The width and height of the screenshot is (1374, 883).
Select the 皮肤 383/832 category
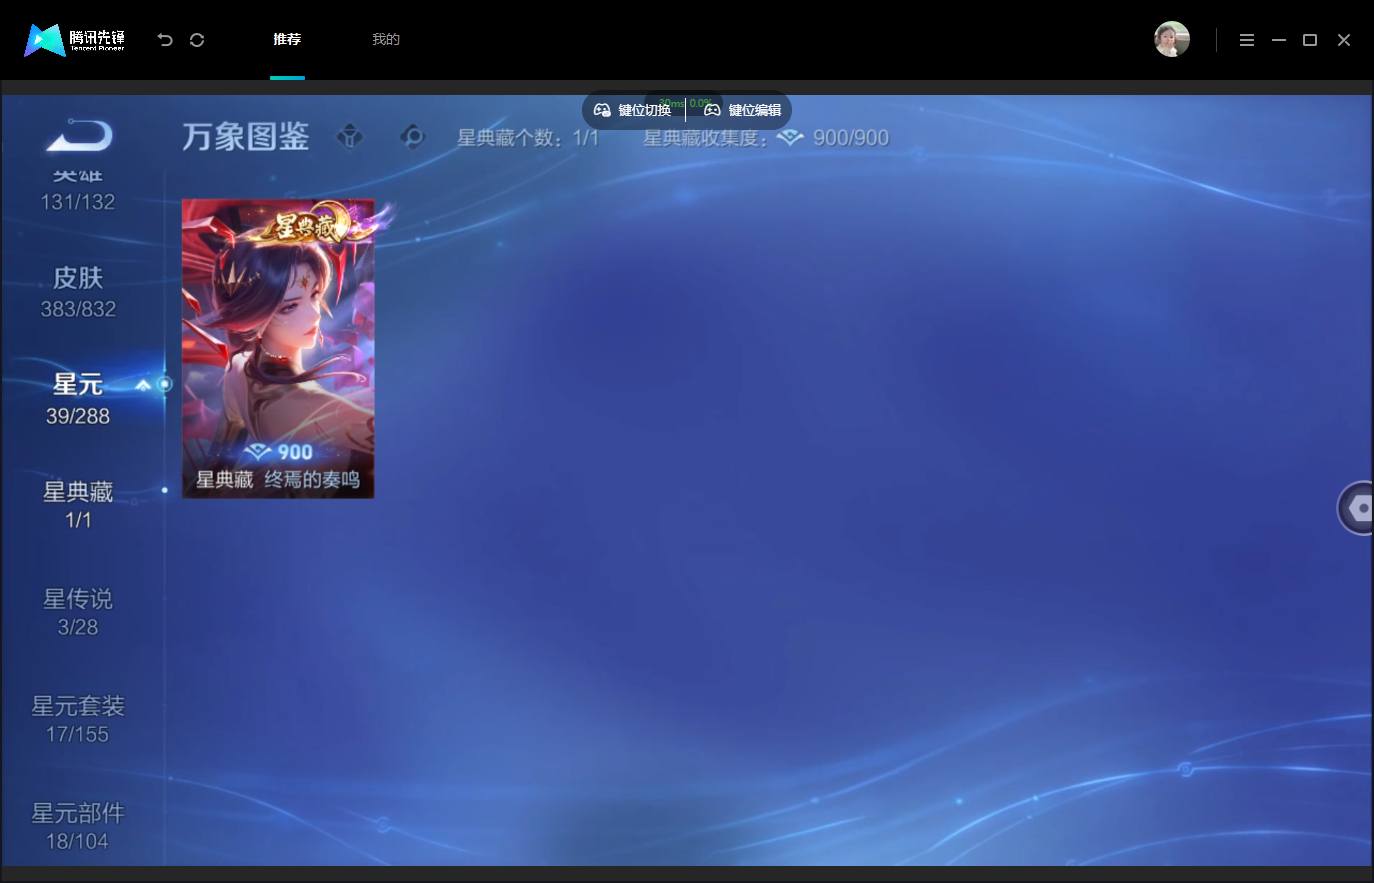pyautogui.click(x=78, y=292)
